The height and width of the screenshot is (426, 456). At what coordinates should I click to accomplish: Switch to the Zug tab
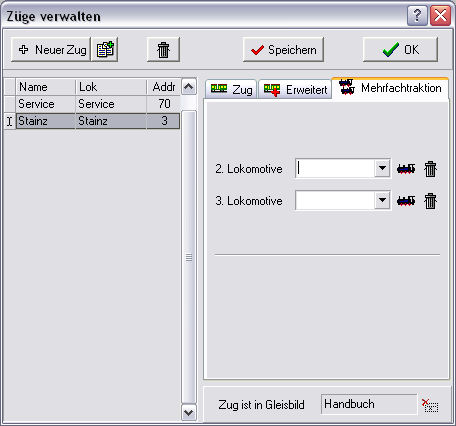tap(231, 89)
